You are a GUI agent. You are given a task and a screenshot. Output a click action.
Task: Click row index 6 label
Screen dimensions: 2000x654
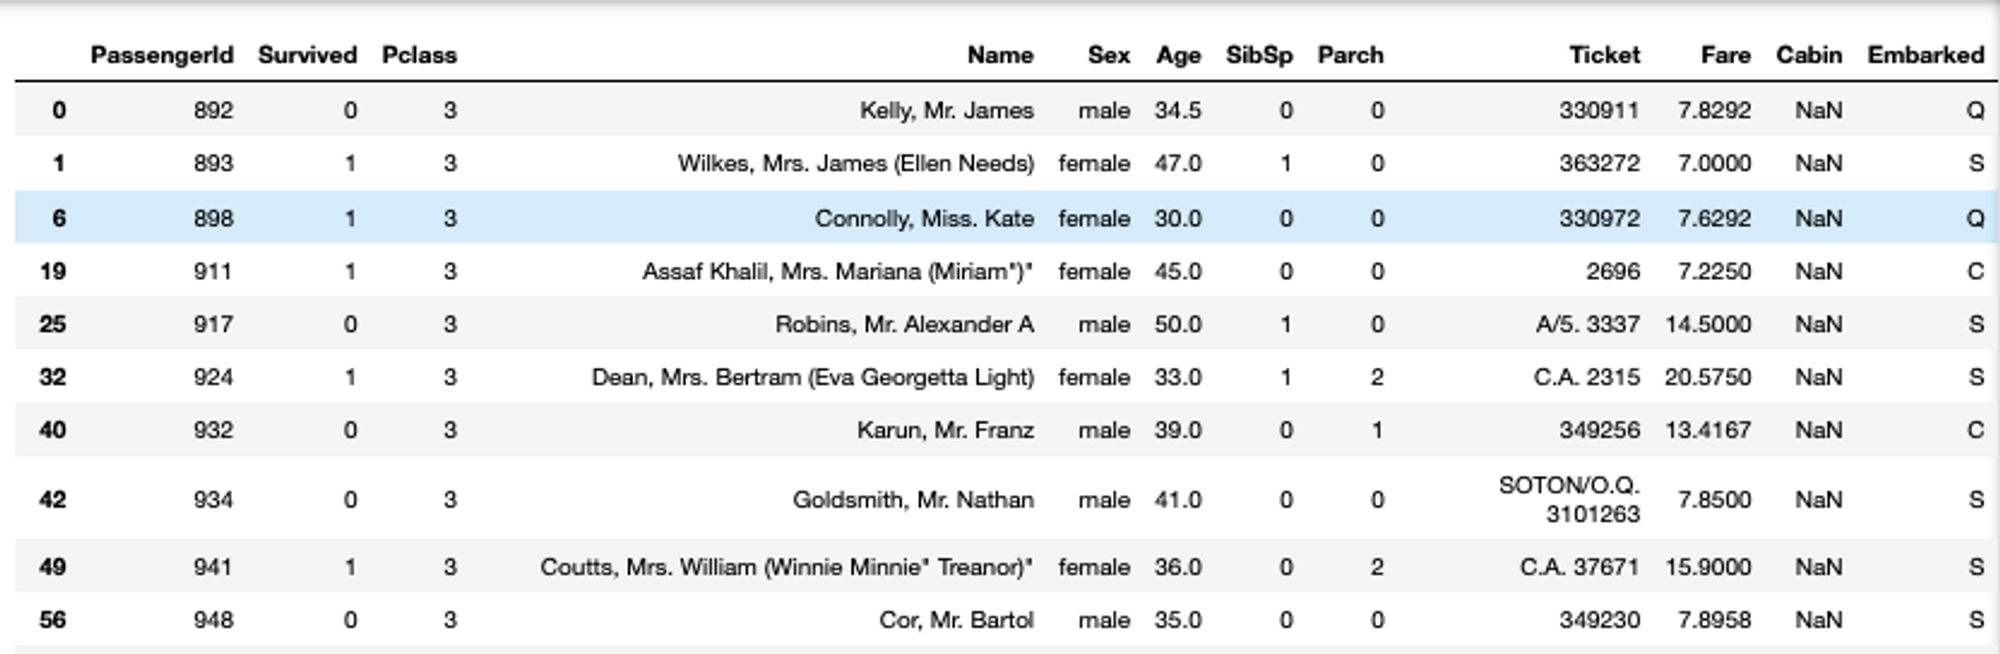(x=59, y=218)
